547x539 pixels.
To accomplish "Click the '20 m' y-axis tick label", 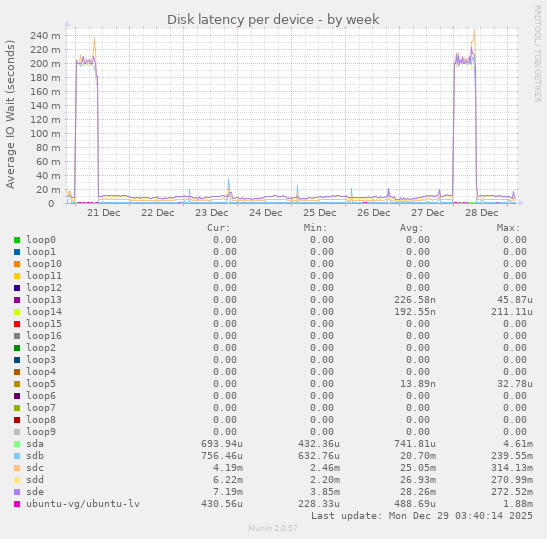I will pyautogui.click(x=48, y=190).
